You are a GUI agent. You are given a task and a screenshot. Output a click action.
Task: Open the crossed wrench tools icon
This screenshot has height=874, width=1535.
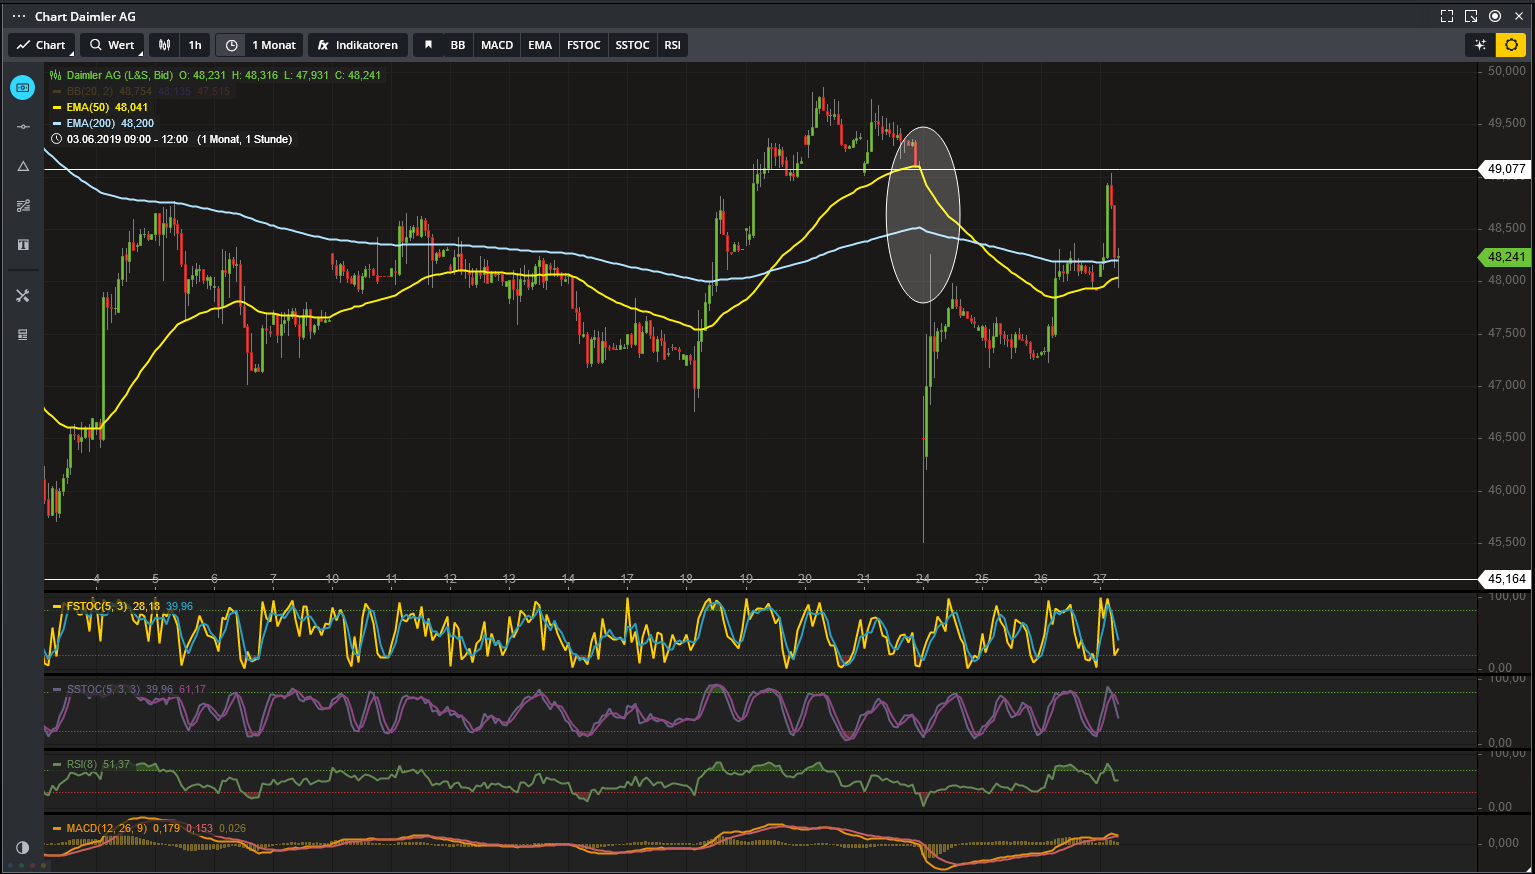(23, 296)
